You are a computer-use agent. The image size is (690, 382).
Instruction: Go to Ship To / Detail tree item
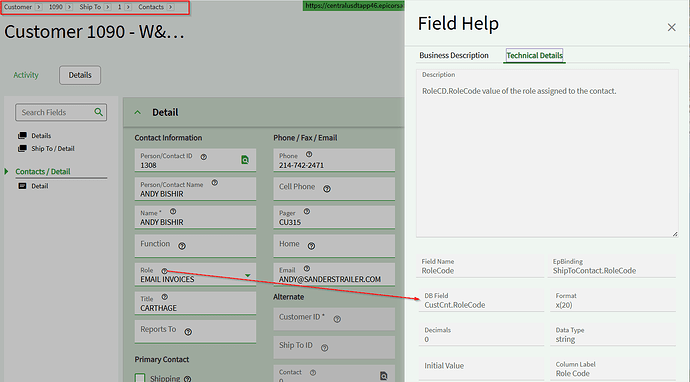(x=53, y=148)
